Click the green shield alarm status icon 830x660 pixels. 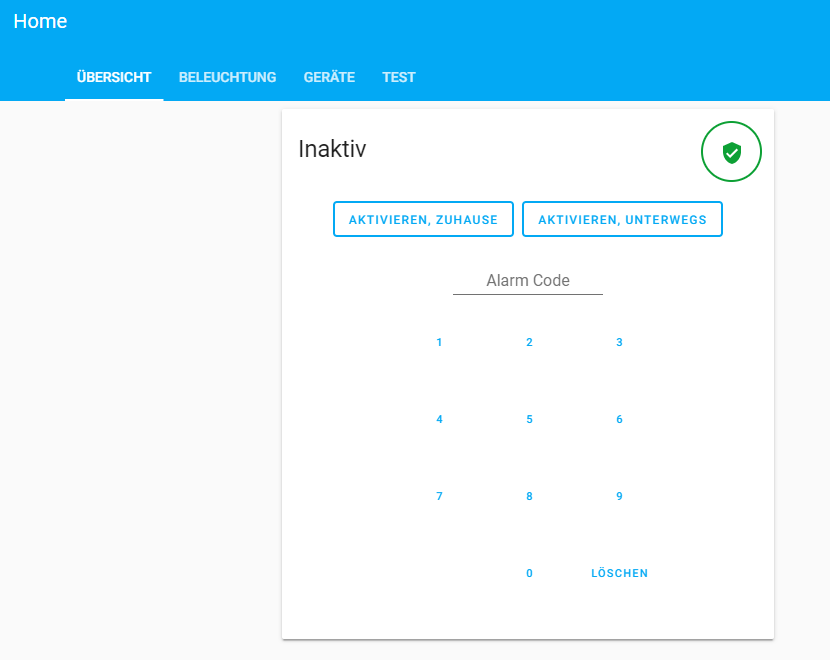(x=731, y=152)
